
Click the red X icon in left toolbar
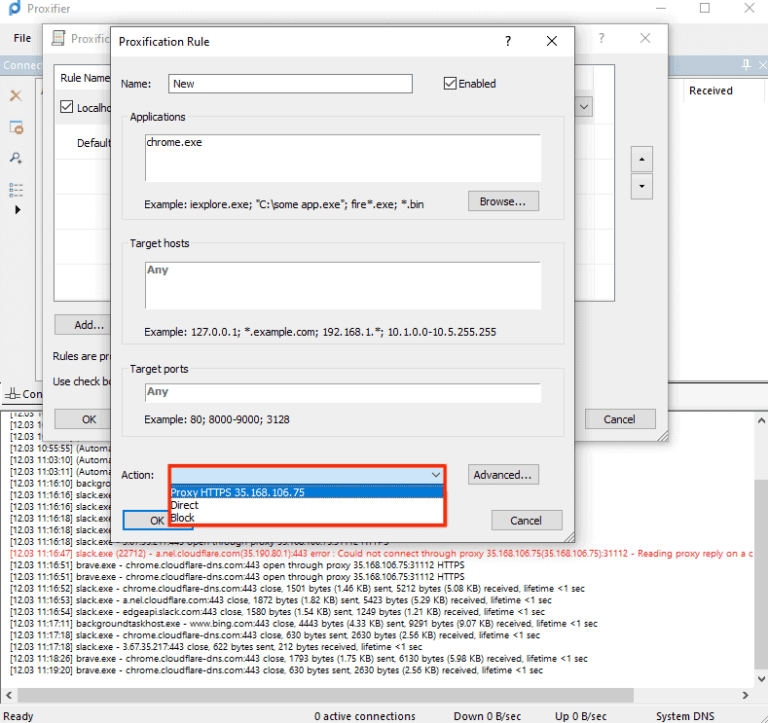click(x=16, y=96)
